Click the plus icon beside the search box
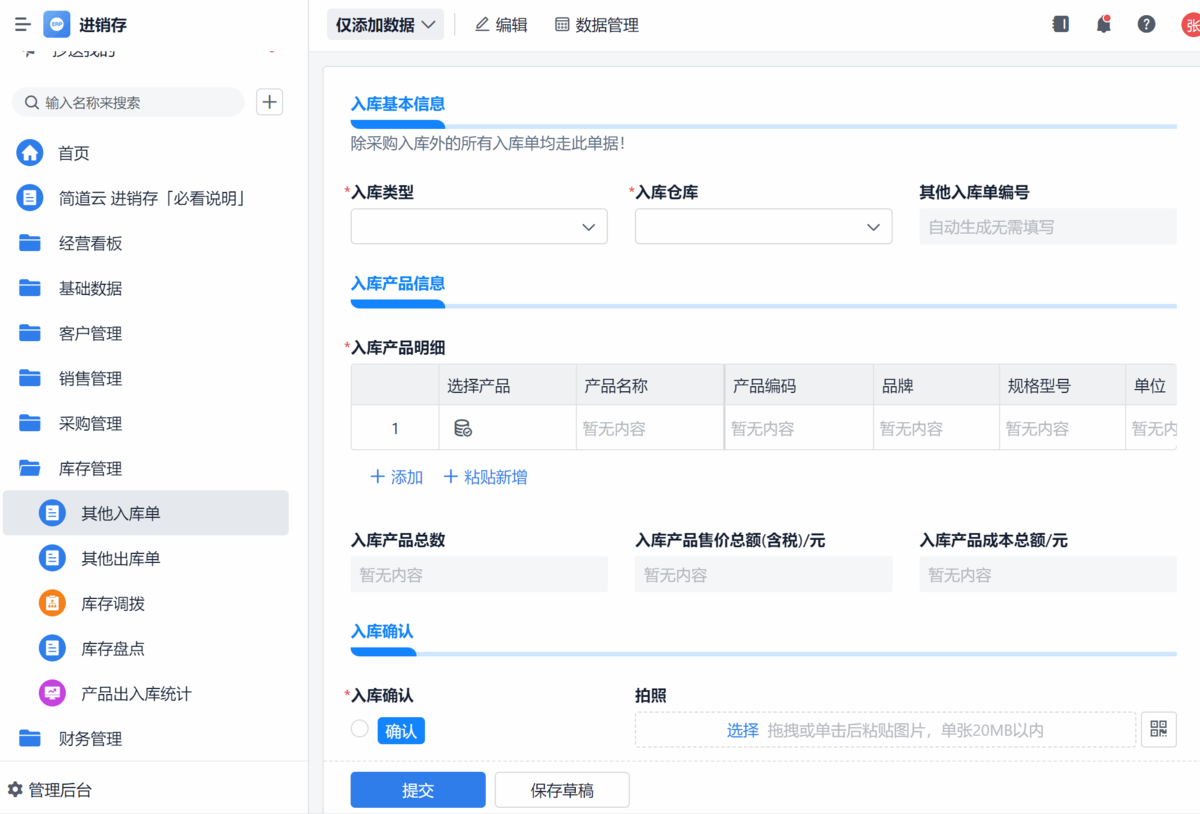 (x=270, y=102)
